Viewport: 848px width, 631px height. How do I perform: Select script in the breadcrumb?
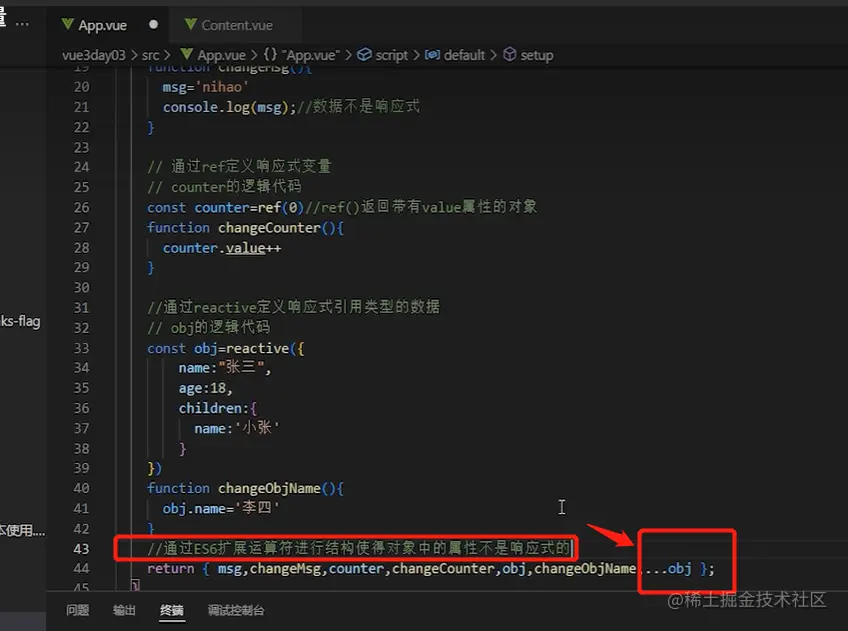pyautogui.click(x=392, y=55)
